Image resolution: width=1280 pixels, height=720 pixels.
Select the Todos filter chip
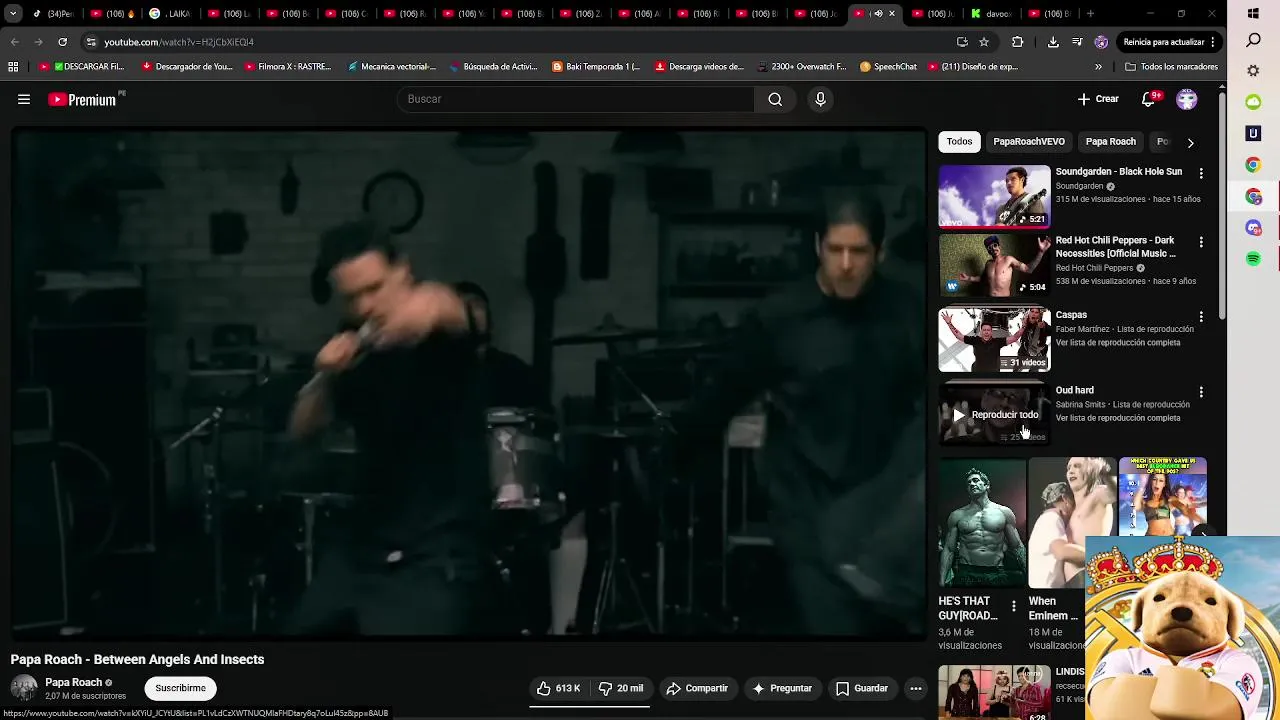[959, 142]
